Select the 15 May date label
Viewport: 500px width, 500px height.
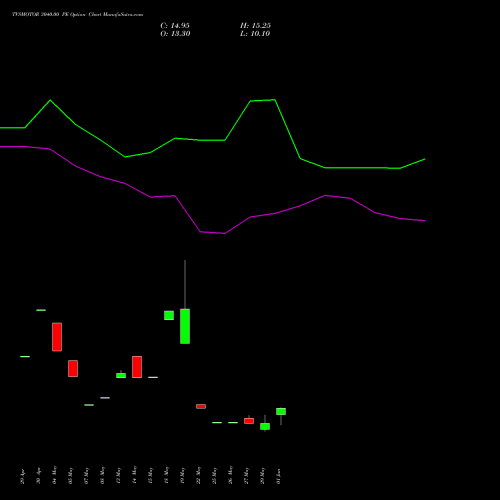pos(151,475)
